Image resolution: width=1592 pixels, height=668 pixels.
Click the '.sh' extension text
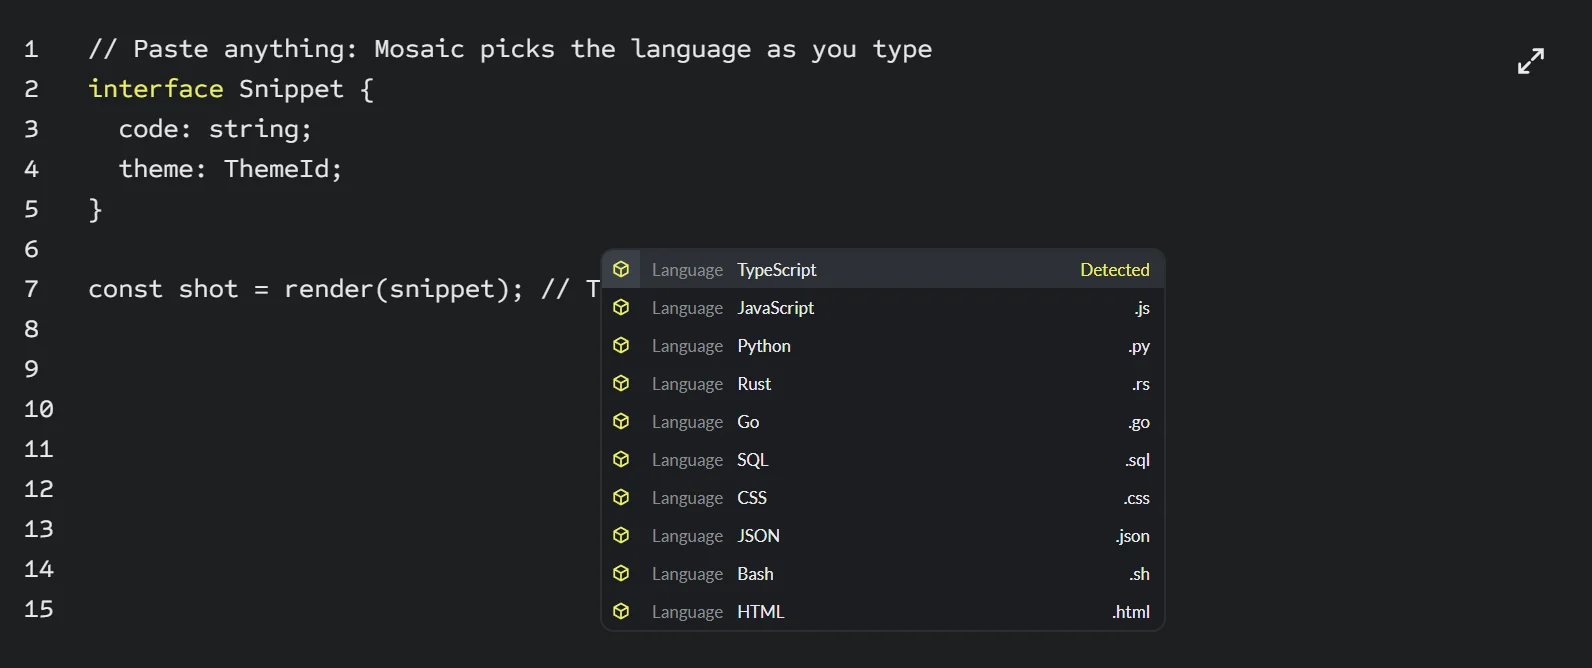pos(1140,574)
